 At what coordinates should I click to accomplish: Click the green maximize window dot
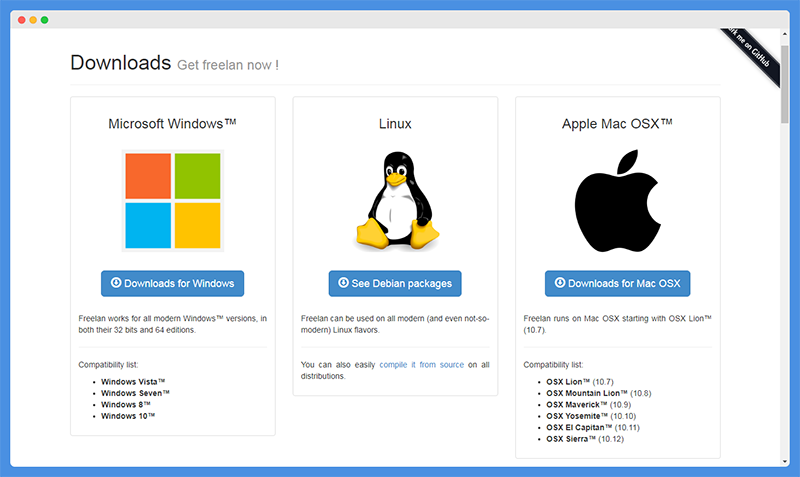tap(44, 20)
